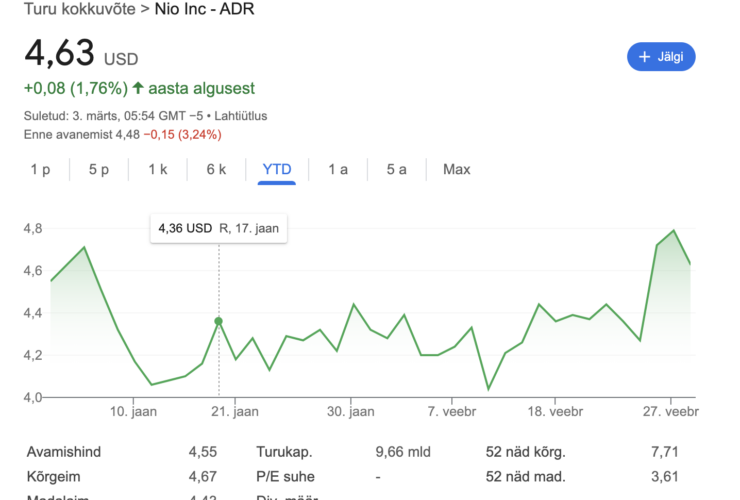
Task: Click the 7. veebr axis label
Action: 452,412
